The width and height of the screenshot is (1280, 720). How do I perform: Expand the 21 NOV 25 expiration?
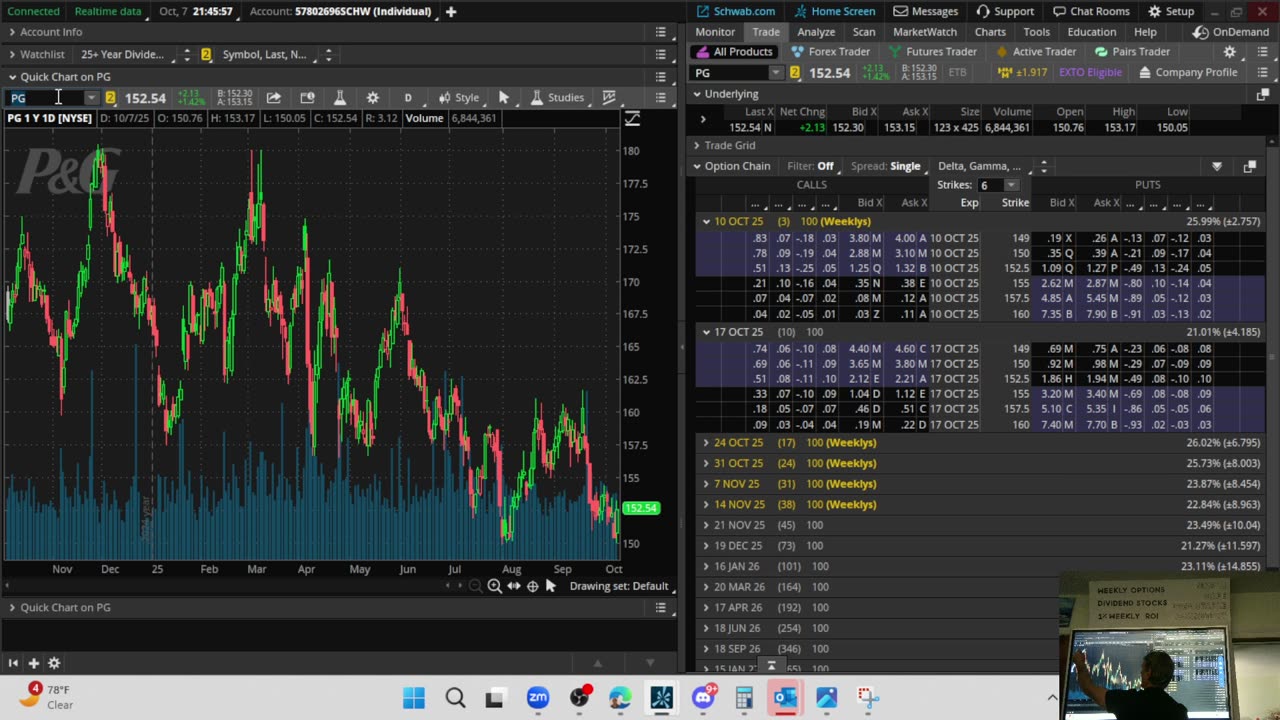pyautogui.click(x=706, y=525)
